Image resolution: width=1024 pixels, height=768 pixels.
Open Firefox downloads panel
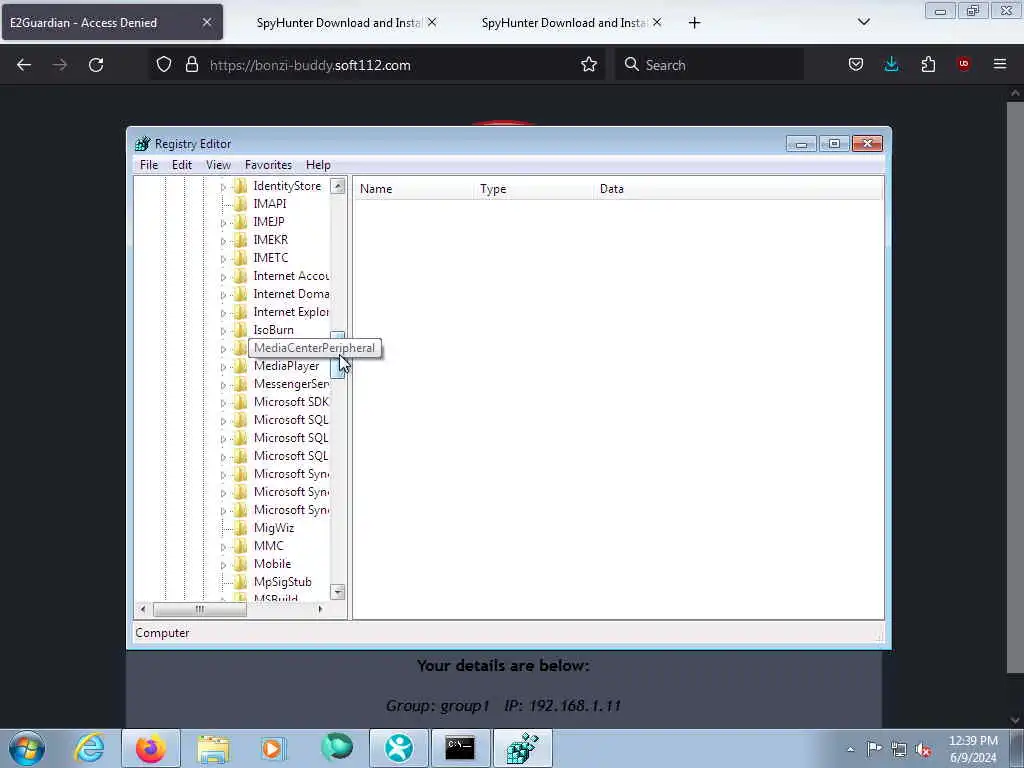click(x=891, y=64)
